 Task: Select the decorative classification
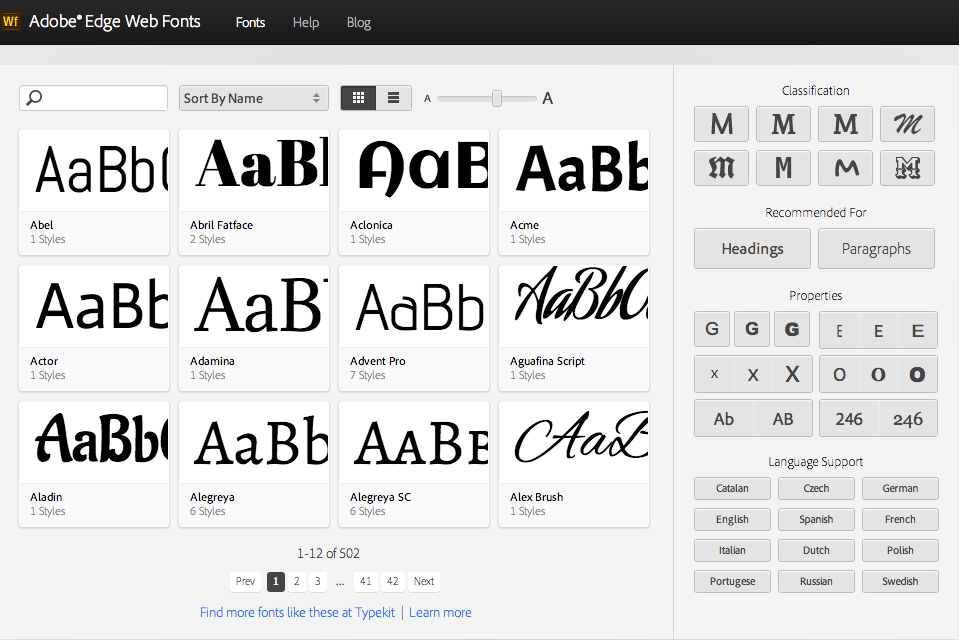point(908,168)
